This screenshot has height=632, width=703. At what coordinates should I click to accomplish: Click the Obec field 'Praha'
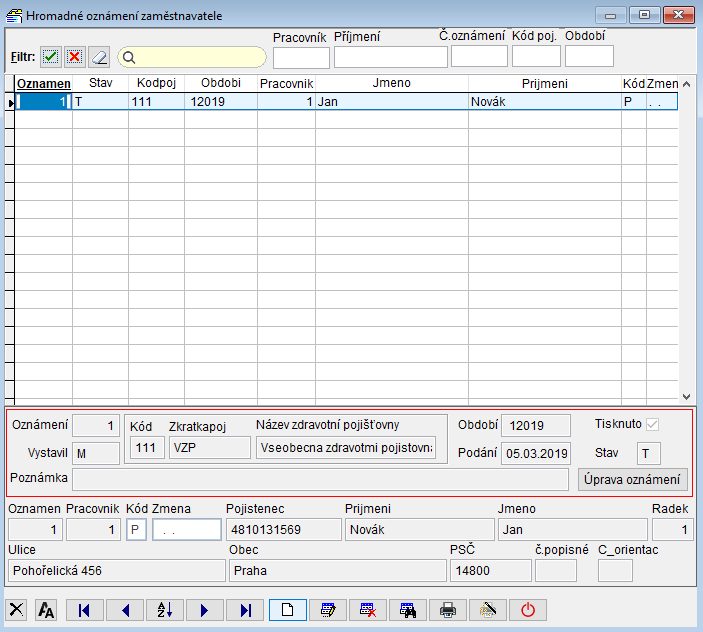338,571
